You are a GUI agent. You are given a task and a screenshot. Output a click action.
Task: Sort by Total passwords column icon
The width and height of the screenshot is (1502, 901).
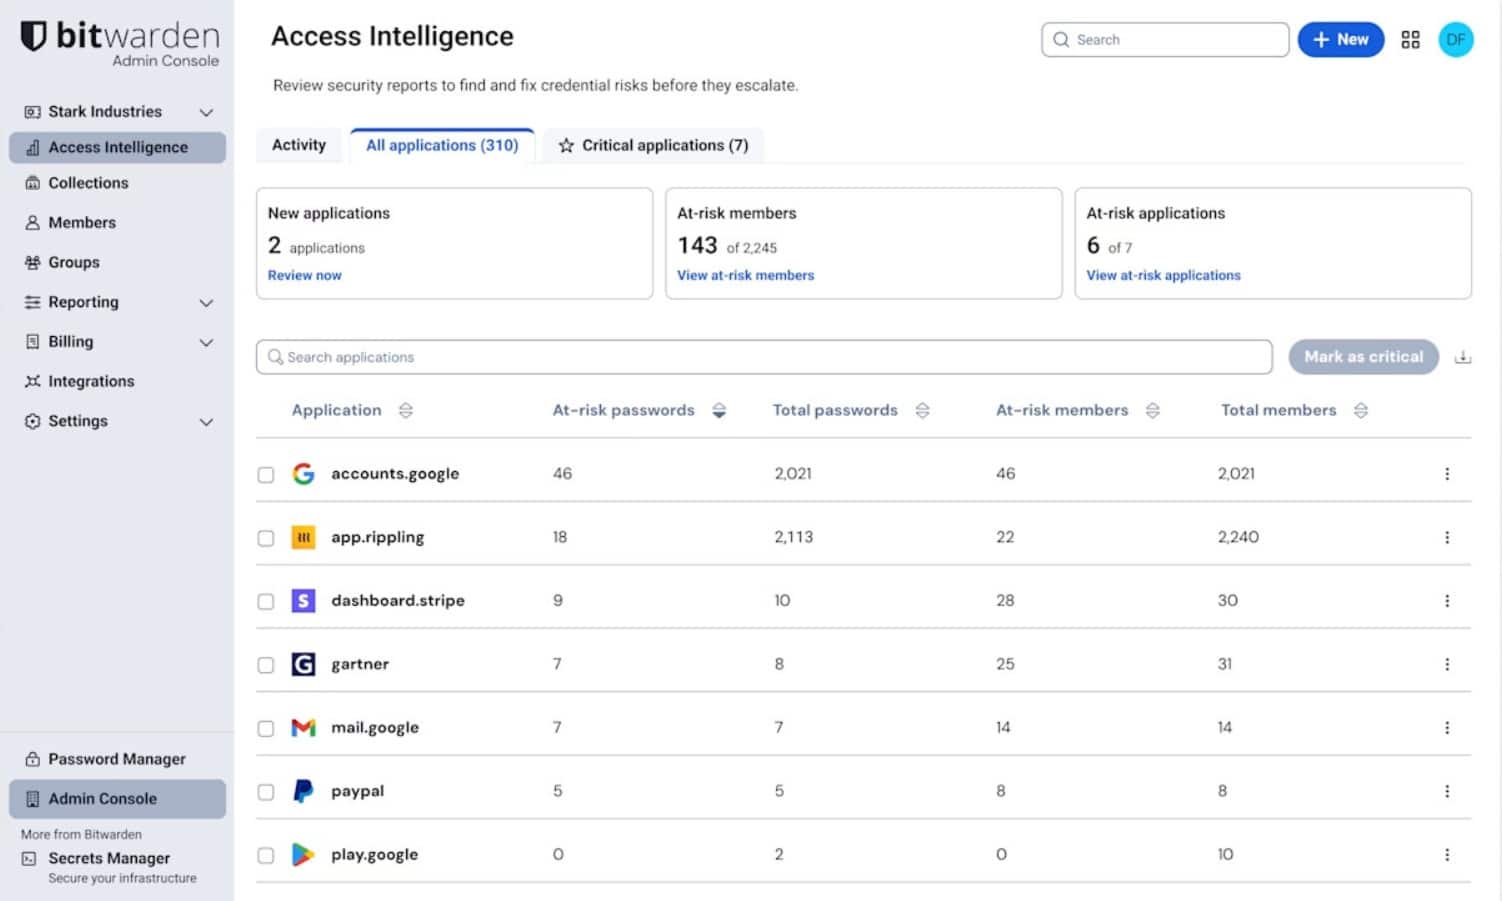pyautogui.click(x=922, y=411)
